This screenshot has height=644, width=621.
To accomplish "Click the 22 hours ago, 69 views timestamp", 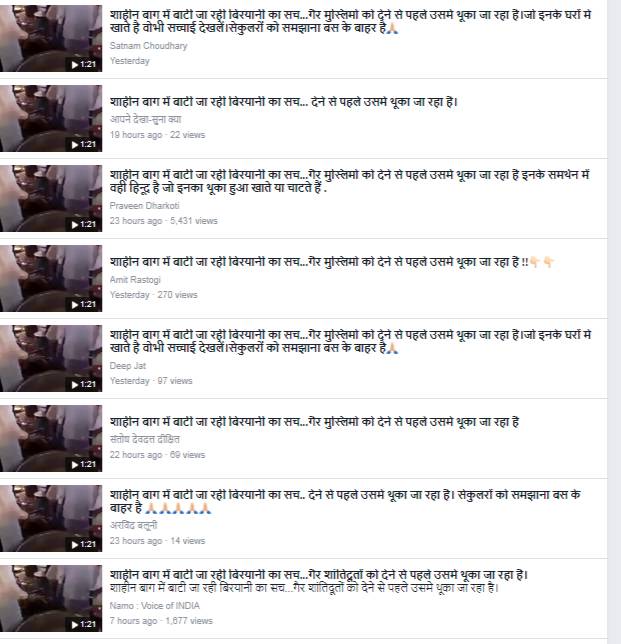I will pos(157,455).
